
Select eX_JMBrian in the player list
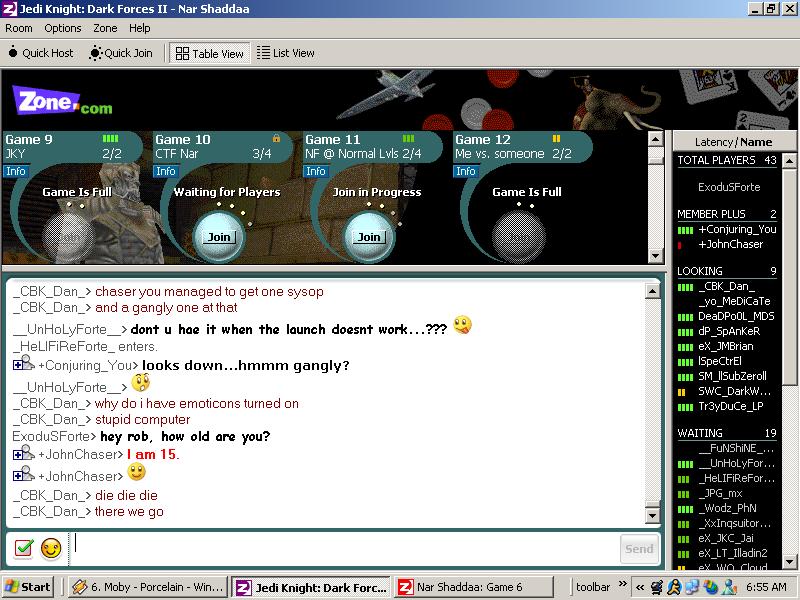point(726,346)
